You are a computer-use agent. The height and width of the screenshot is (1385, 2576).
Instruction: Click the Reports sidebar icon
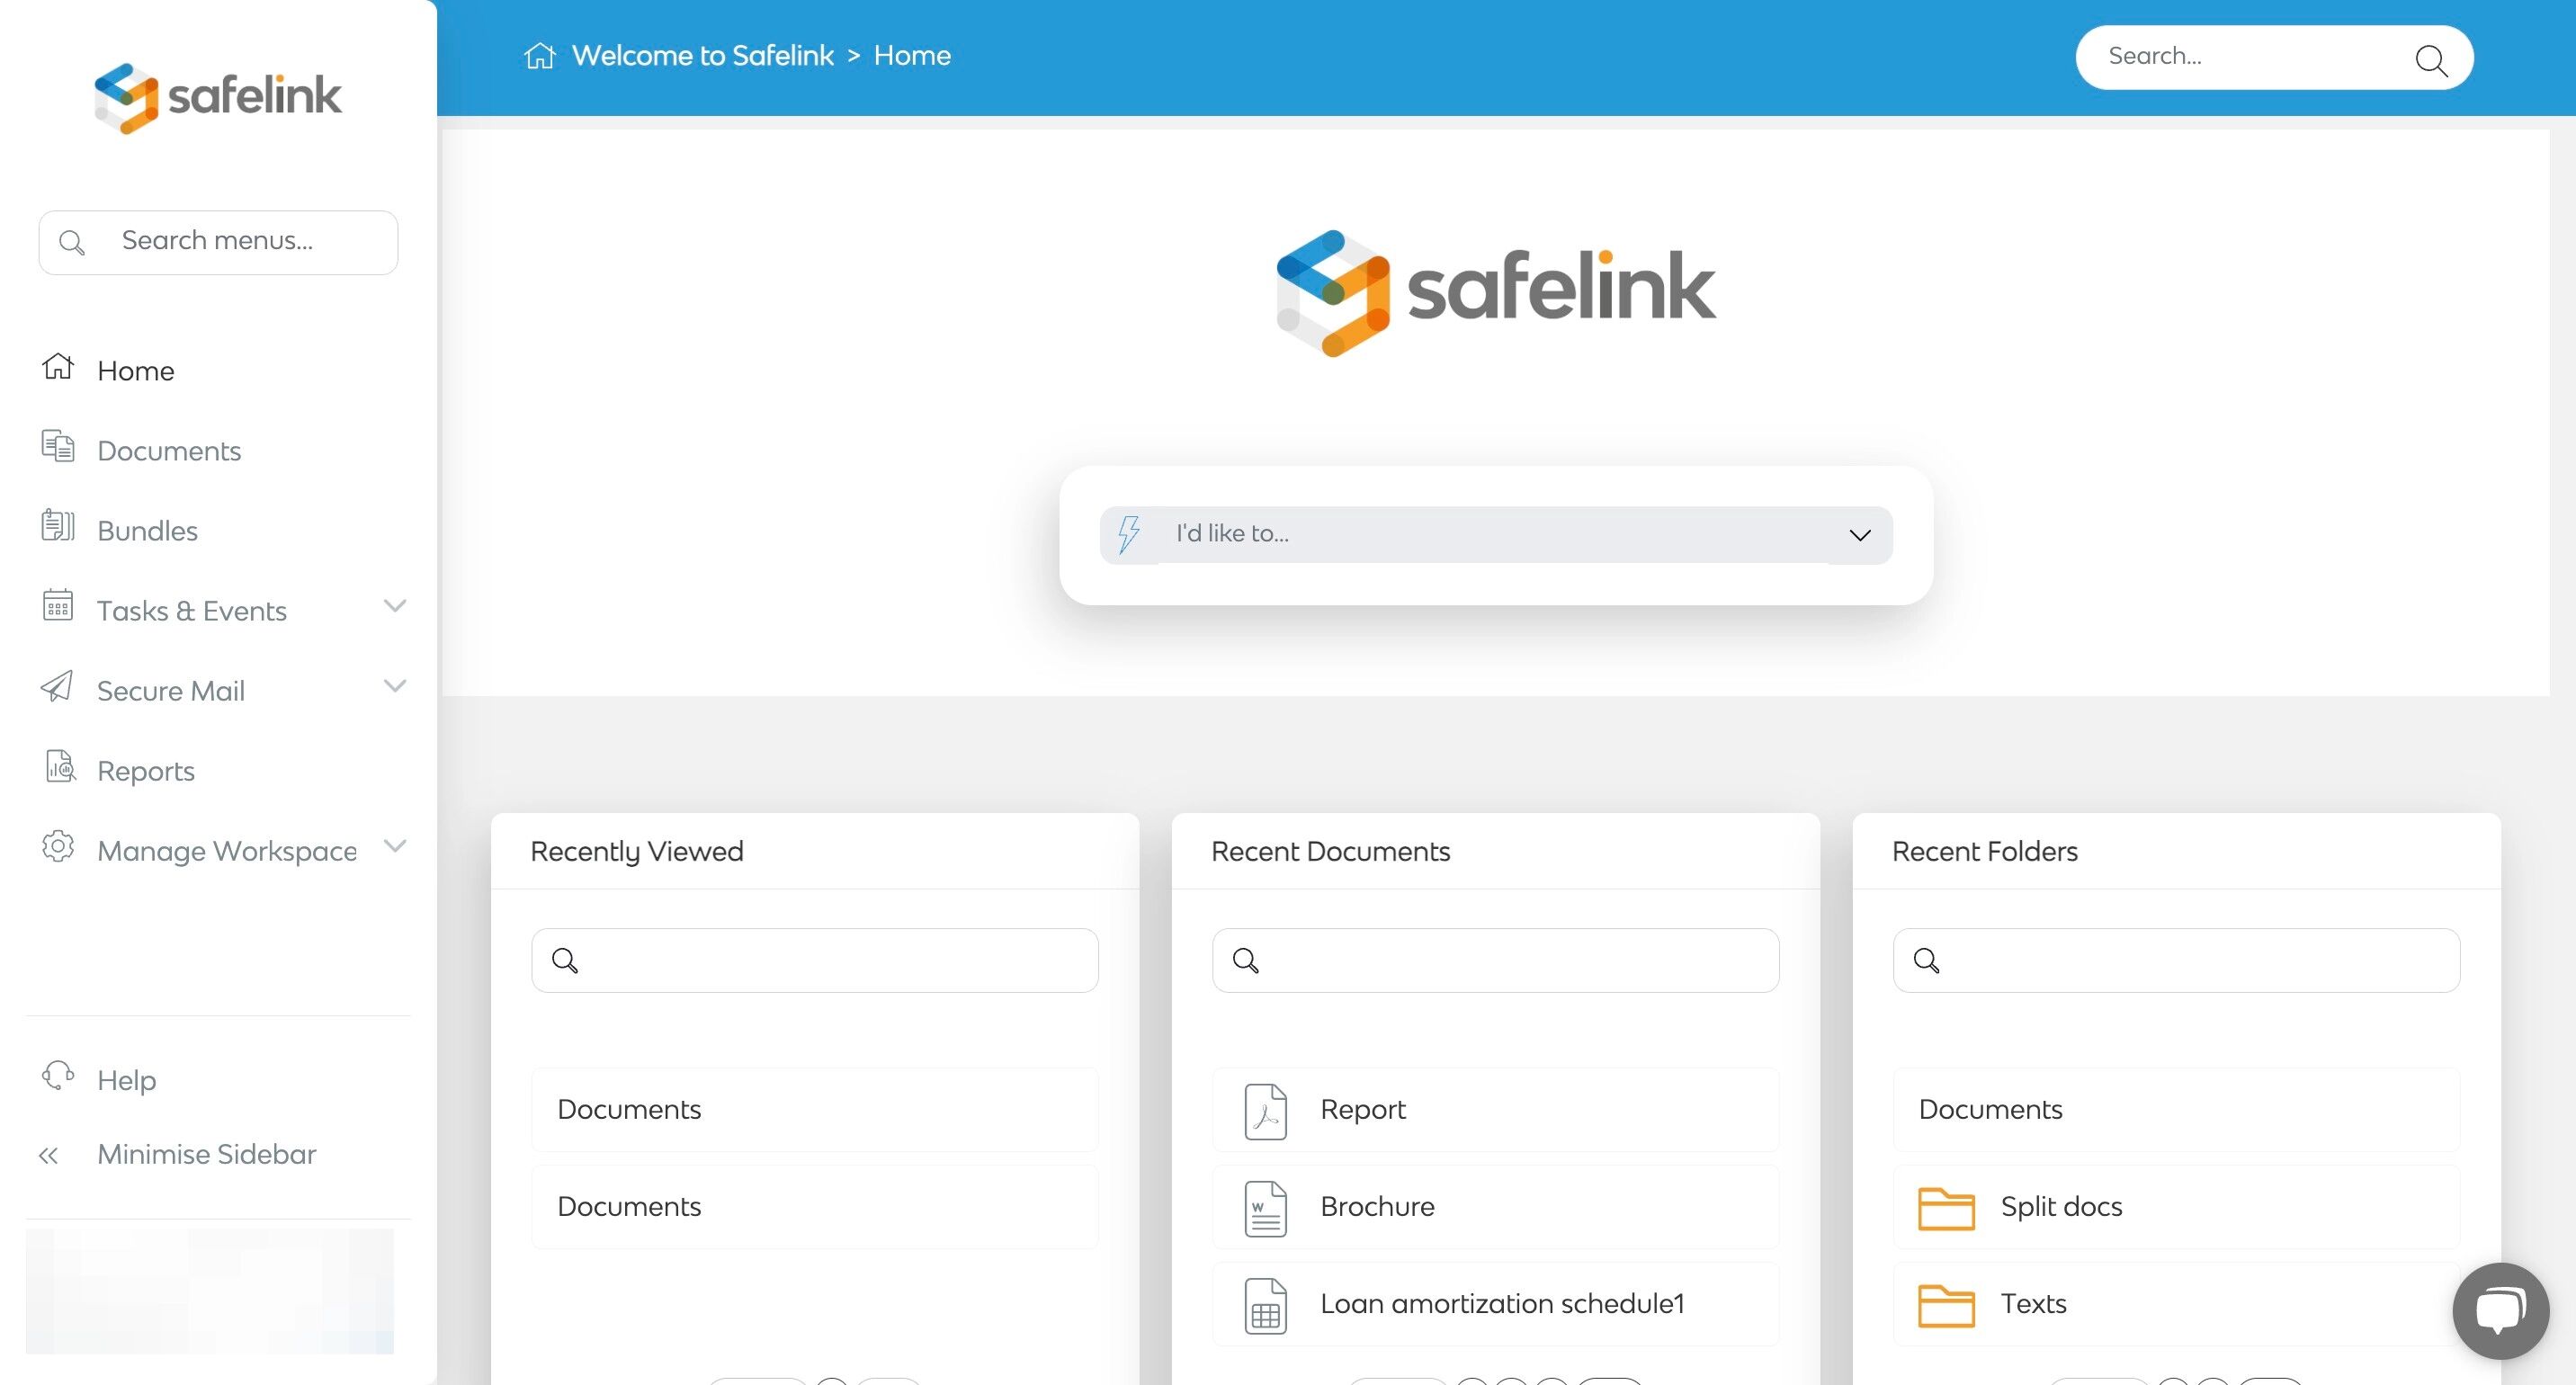pyautogui.click(x=60, y=767)
